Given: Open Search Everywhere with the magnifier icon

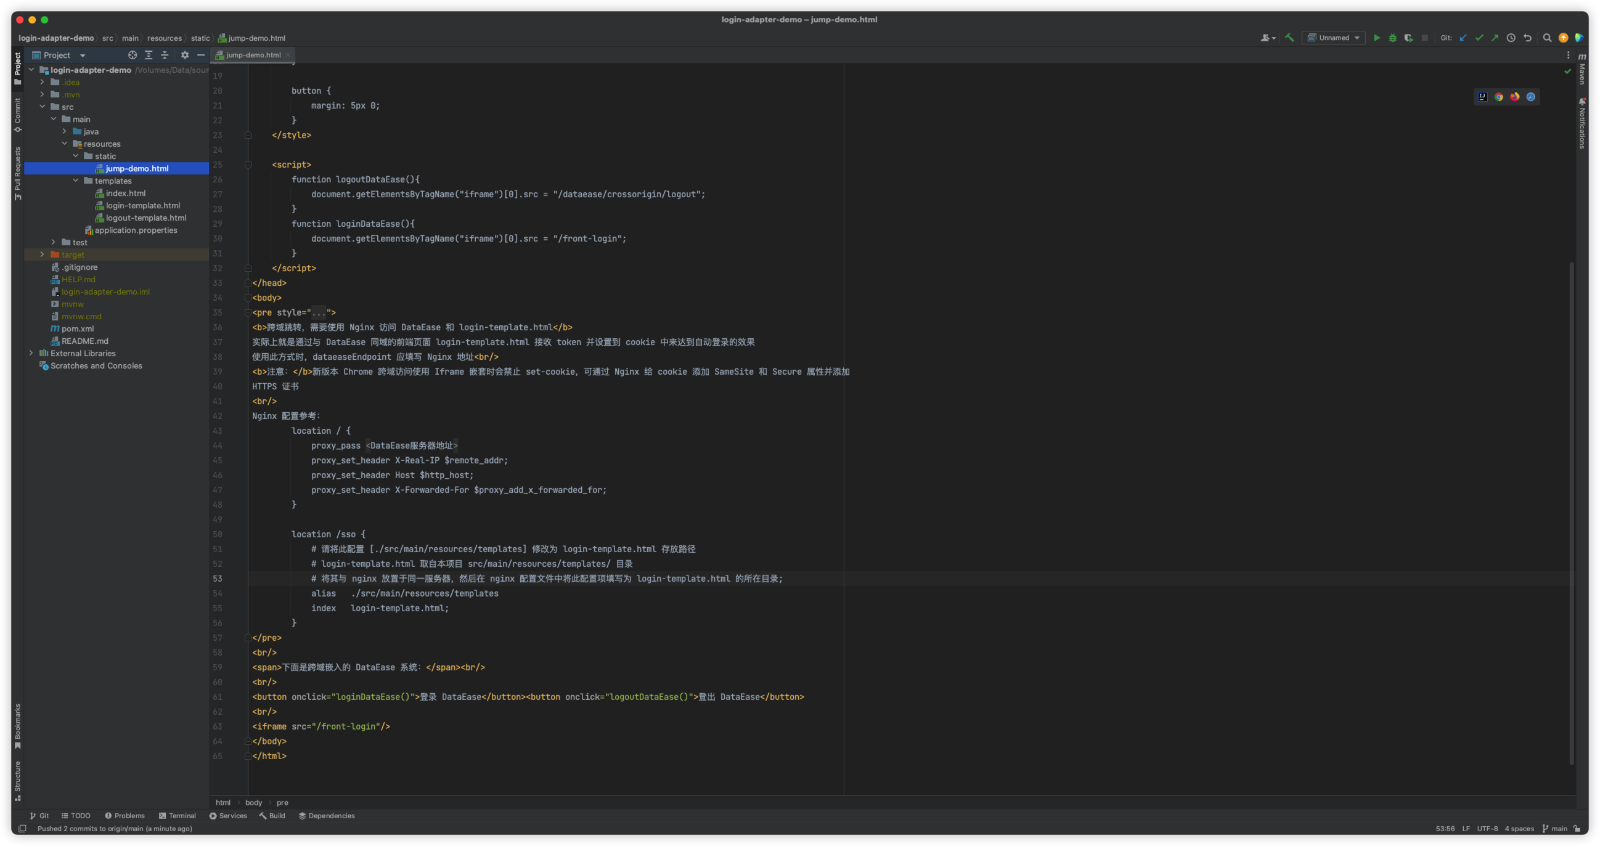Looking at the screenshot, I should click(1547, 38).
